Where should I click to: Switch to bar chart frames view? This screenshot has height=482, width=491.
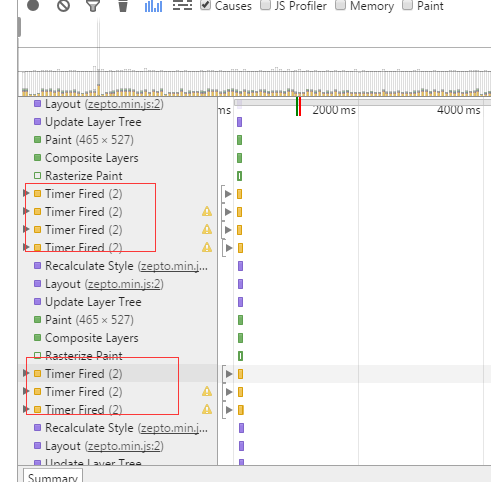click(x=153, y=6)
